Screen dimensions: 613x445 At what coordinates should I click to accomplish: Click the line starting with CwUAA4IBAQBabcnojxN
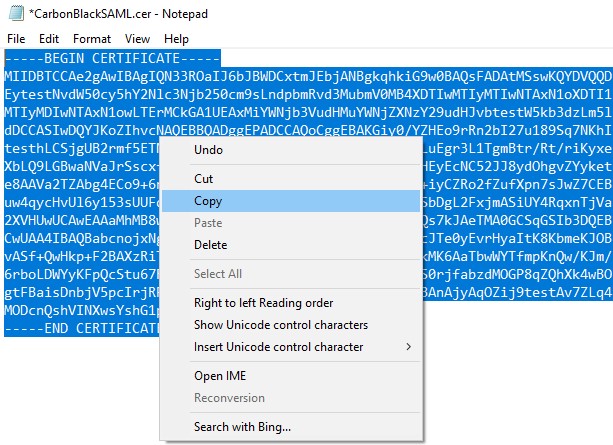(82, 238)
